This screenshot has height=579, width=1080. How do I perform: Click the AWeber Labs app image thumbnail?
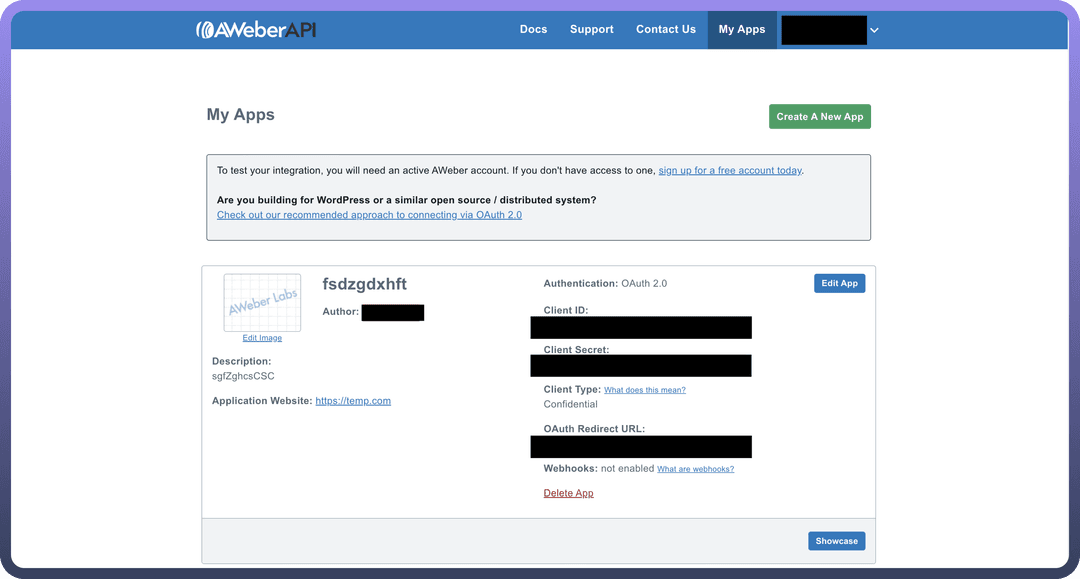pos(262,303)
